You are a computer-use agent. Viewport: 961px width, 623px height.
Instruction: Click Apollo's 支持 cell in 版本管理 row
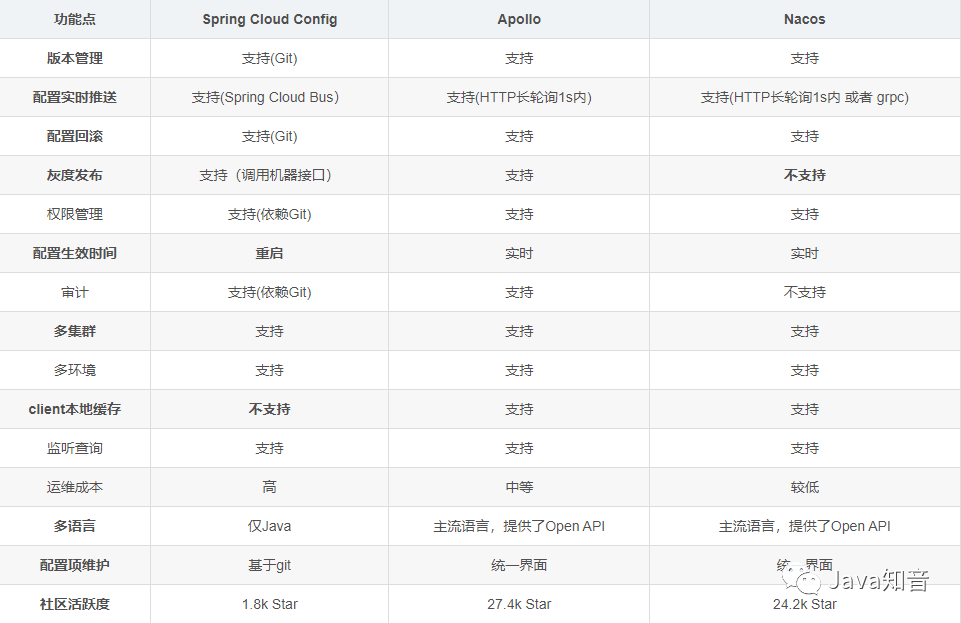click(519, 58)
